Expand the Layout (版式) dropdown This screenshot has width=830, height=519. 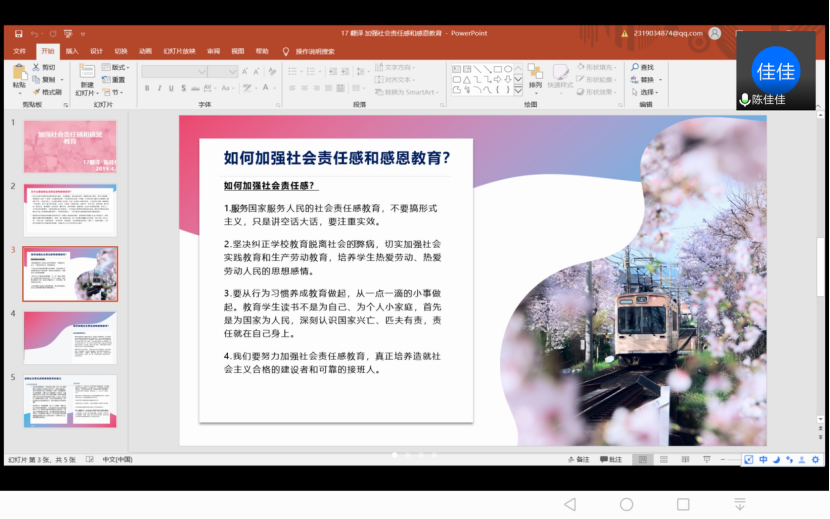116,67
